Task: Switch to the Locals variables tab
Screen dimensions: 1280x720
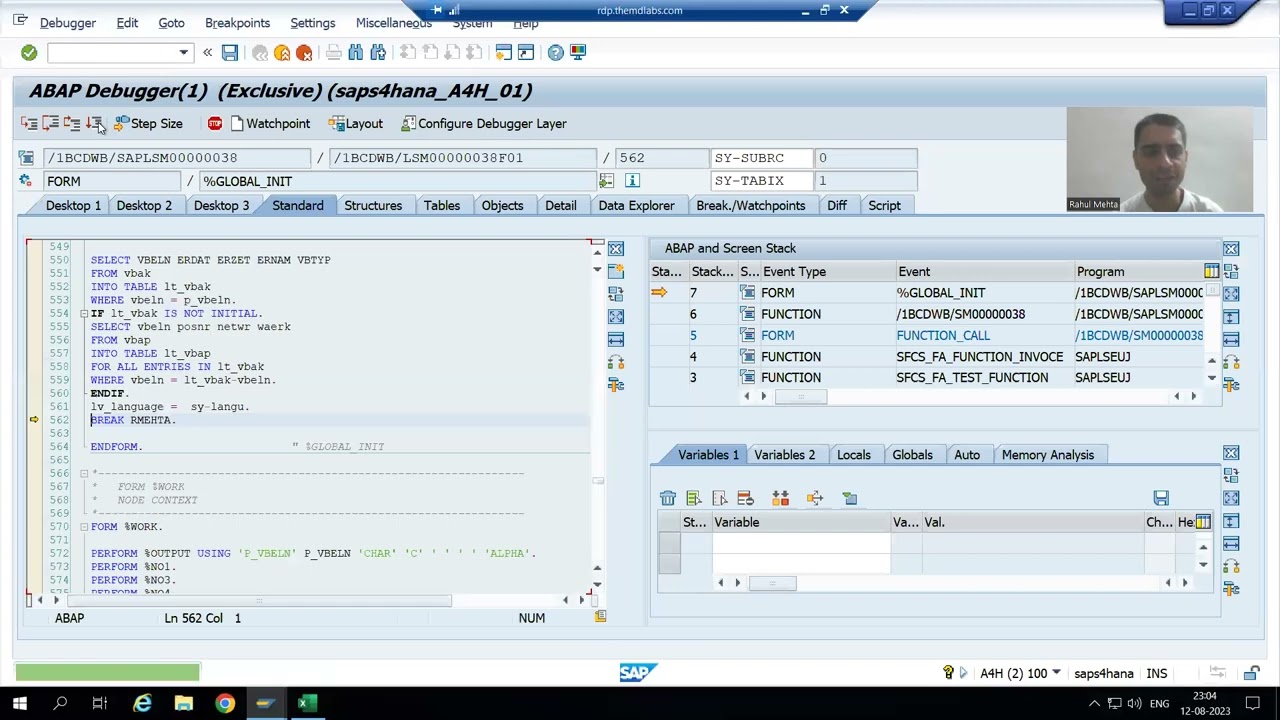Action: coord(854,455)
